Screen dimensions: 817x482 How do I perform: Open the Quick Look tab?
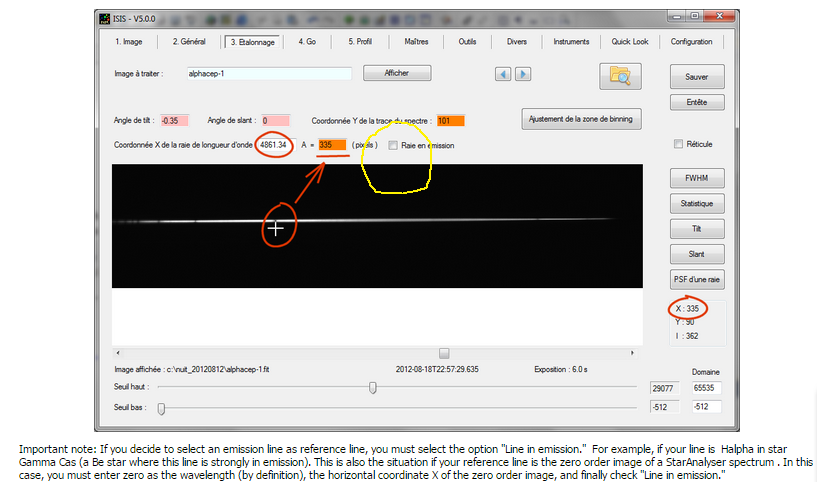pos(630,42)
